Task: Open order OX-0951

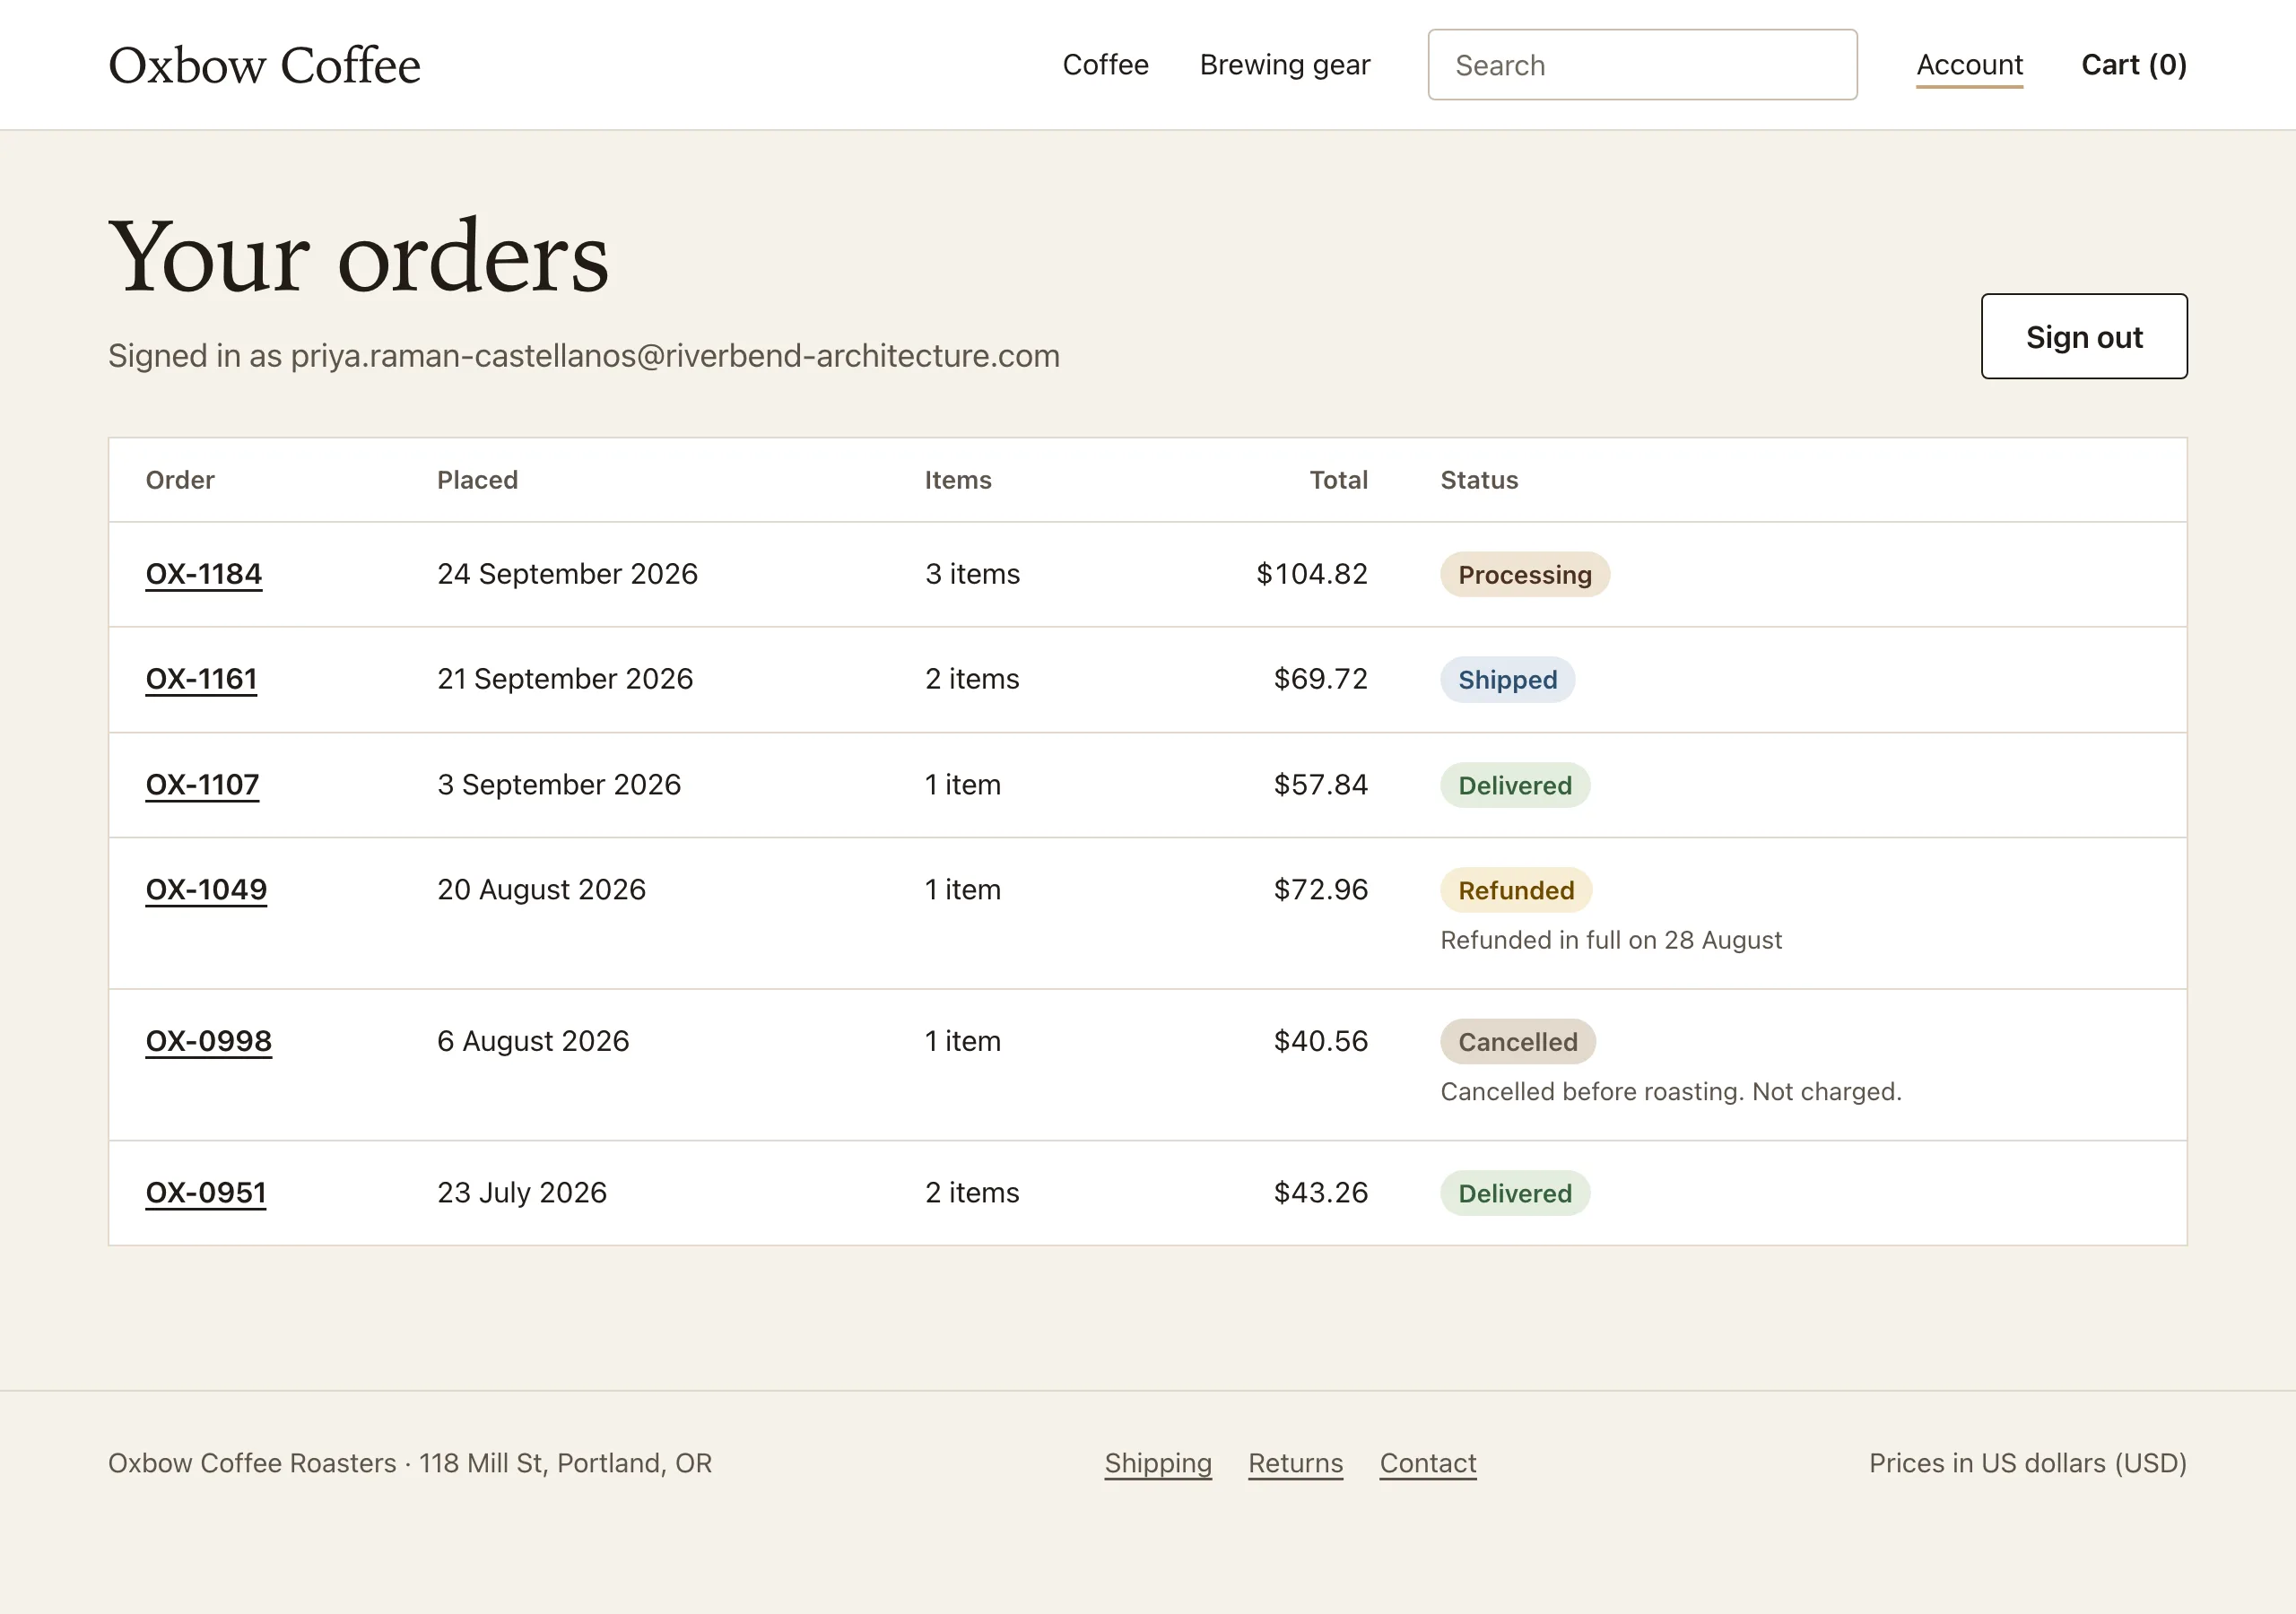Action: point(206,1193)
